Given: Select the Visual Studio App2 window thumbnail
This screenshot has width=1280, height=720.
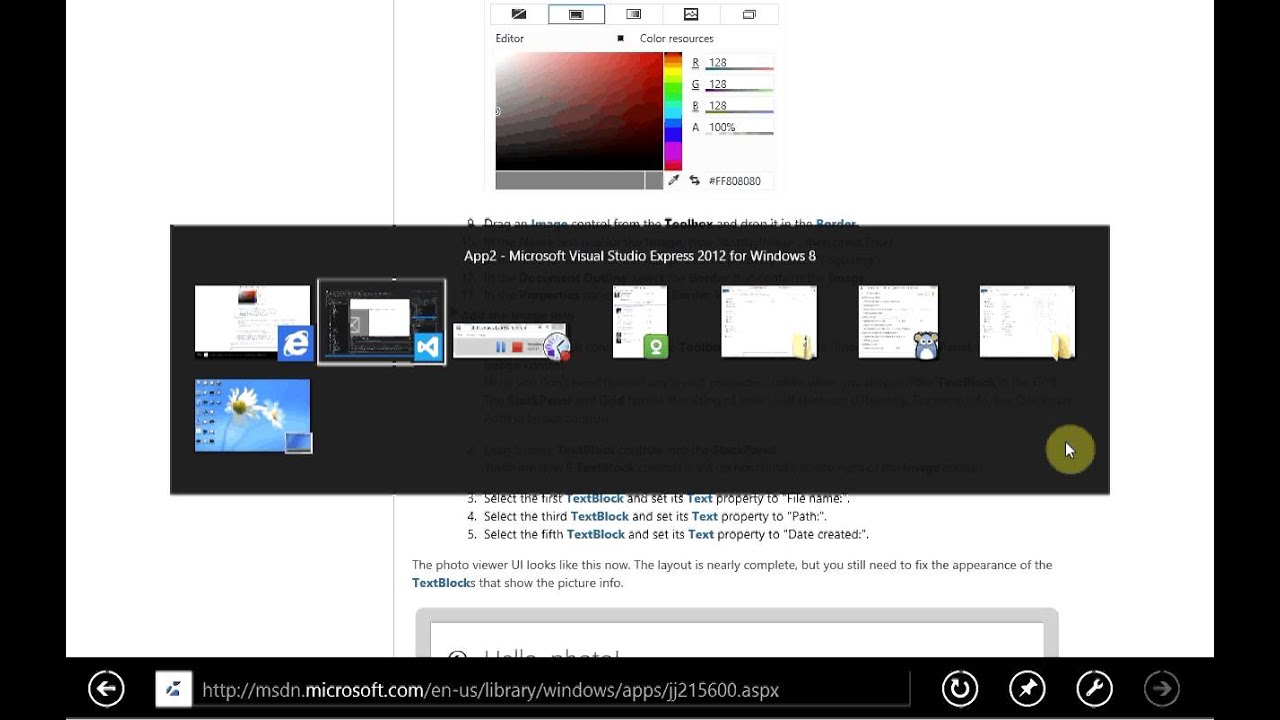Looking at the screenshot, I should pyautogui.click(x=381, y=321).
